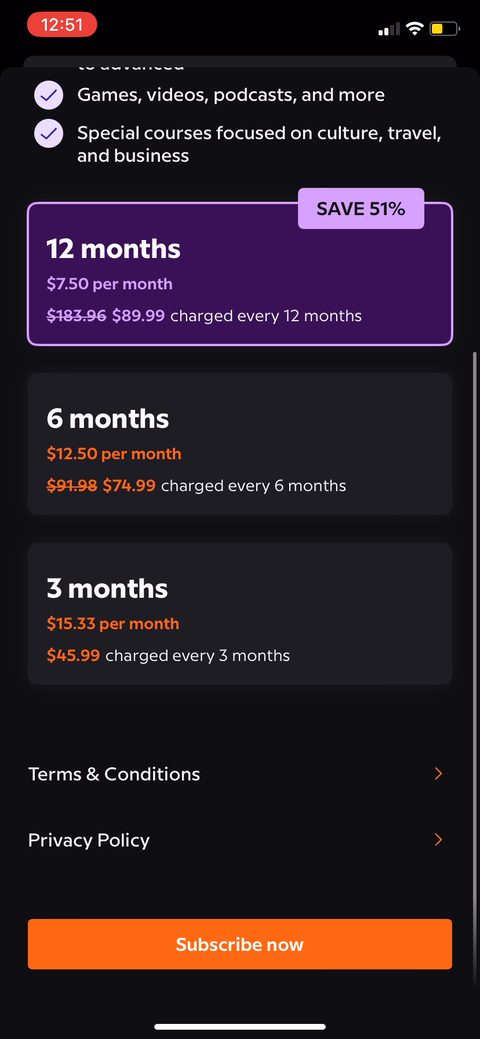The height and width of the screenshot is (1039, 480).
Task: Tap the Subscribe now button
Action: tap(240, 944)
